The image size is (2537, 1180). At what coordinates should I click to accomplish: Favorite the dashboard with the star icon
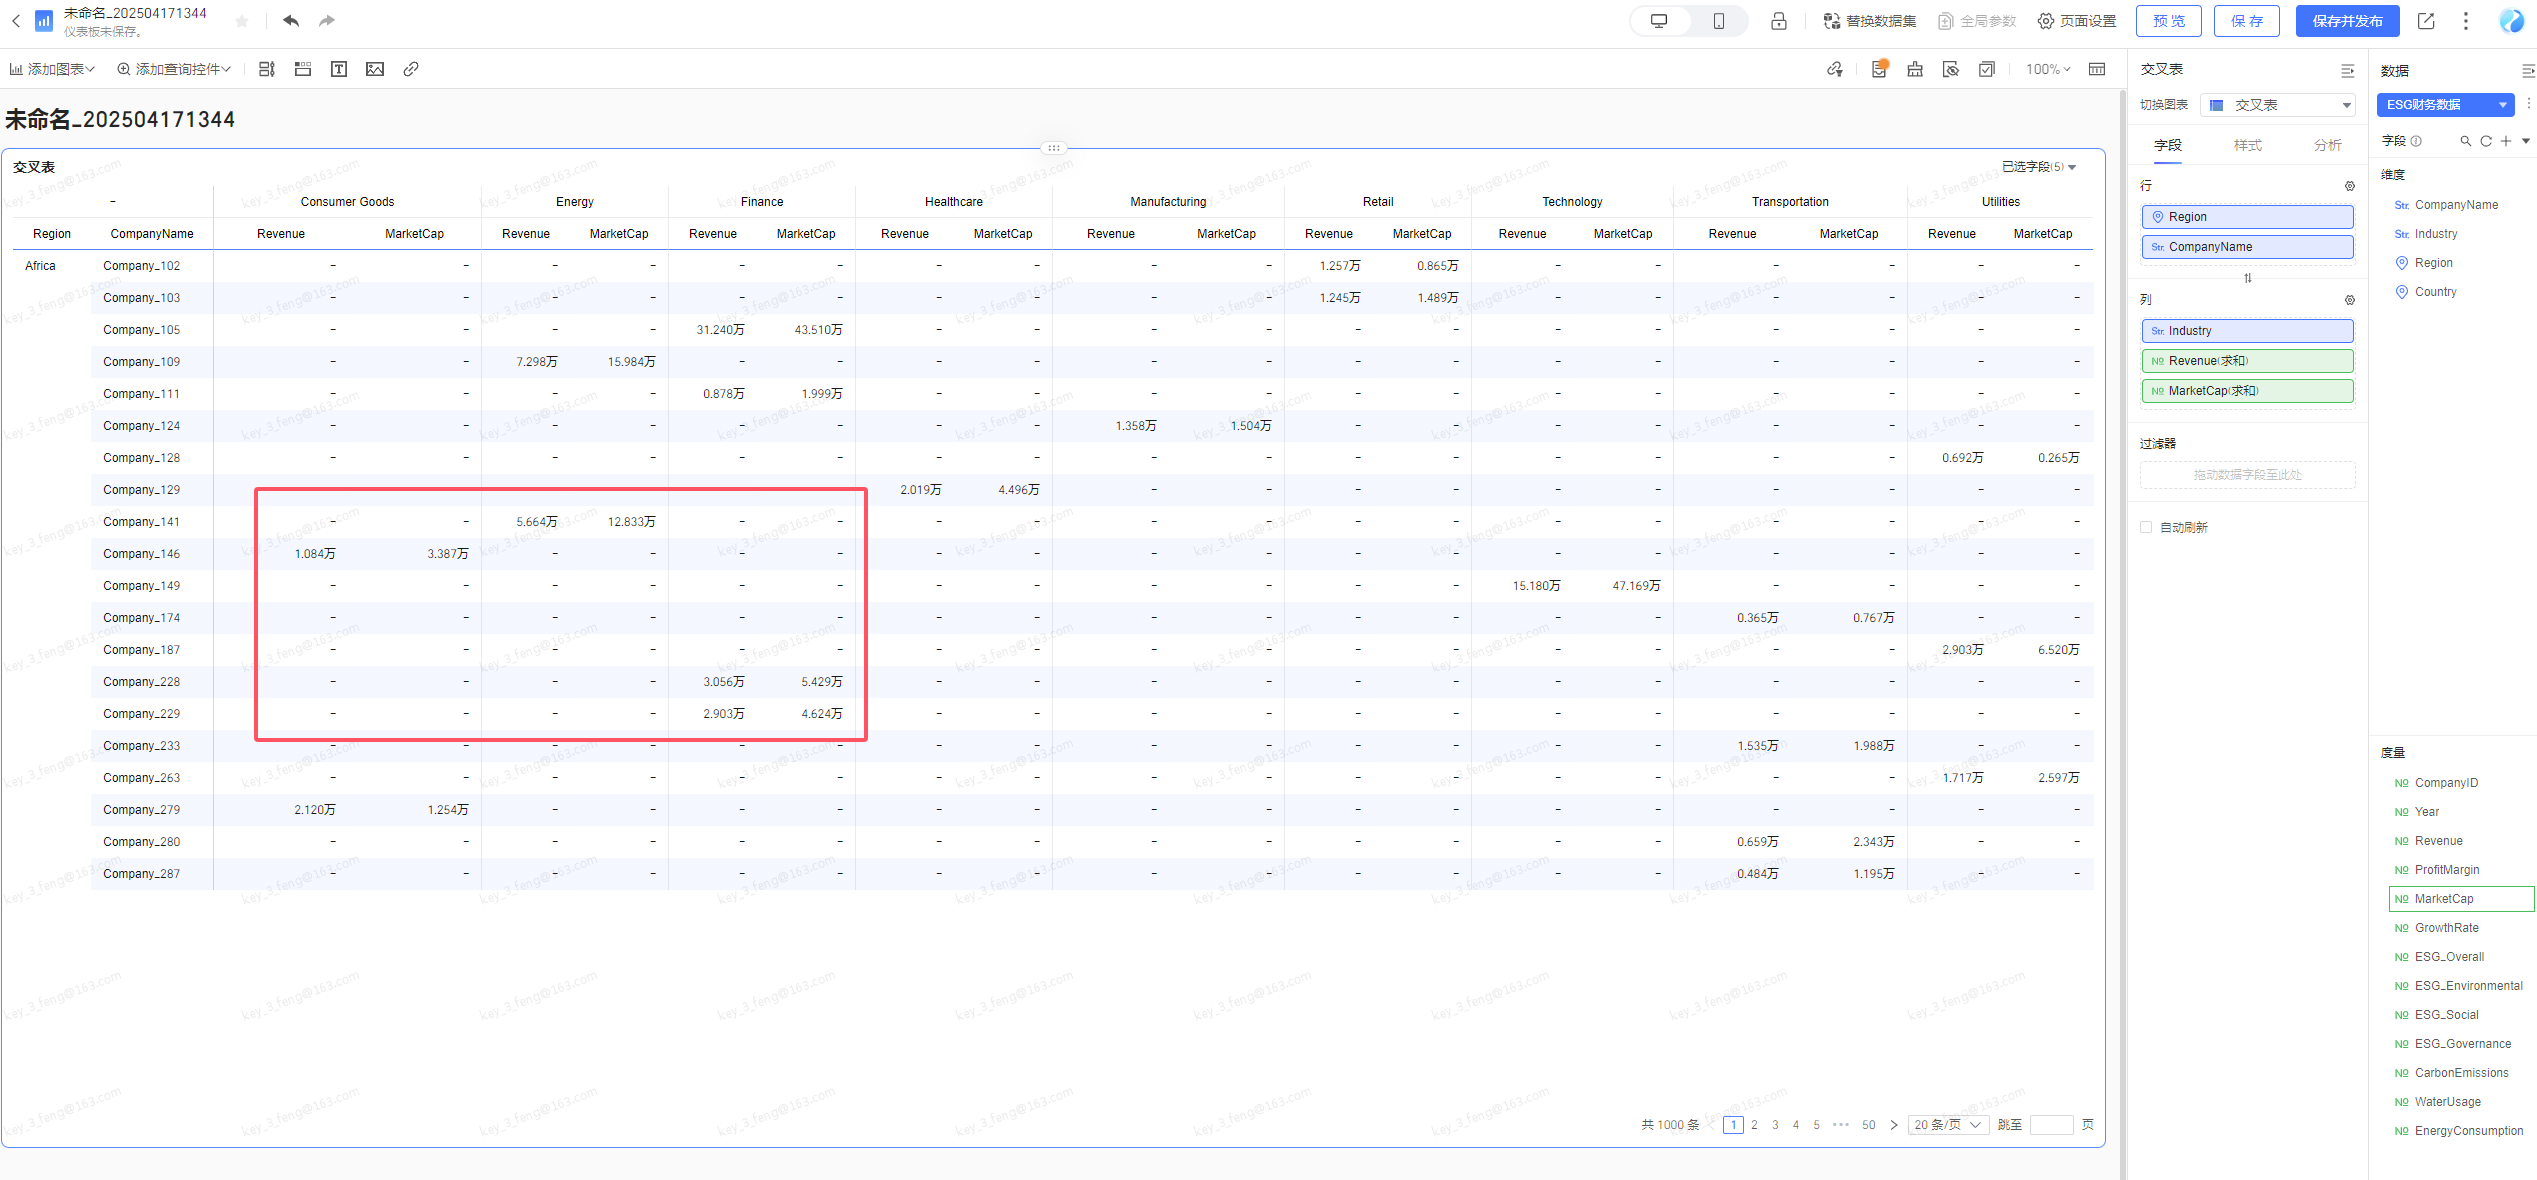pyautogui.click(x=241, y=21)
